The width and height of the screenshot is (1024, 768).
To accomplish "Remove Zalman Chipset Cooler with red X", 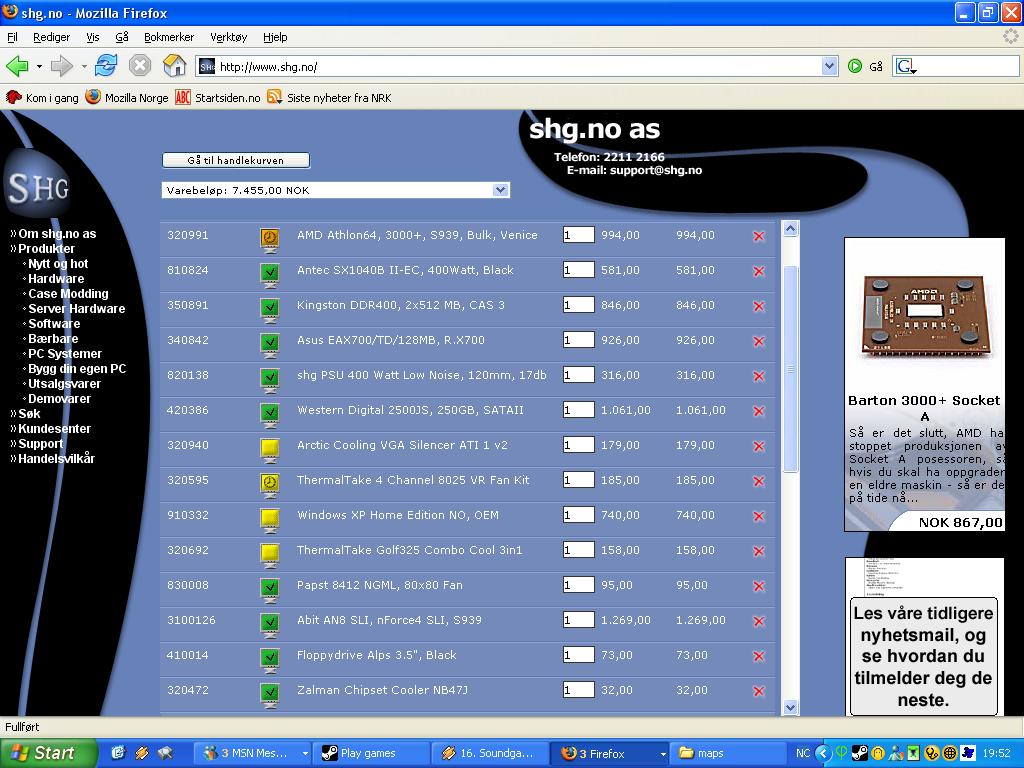I will (758, 692).
